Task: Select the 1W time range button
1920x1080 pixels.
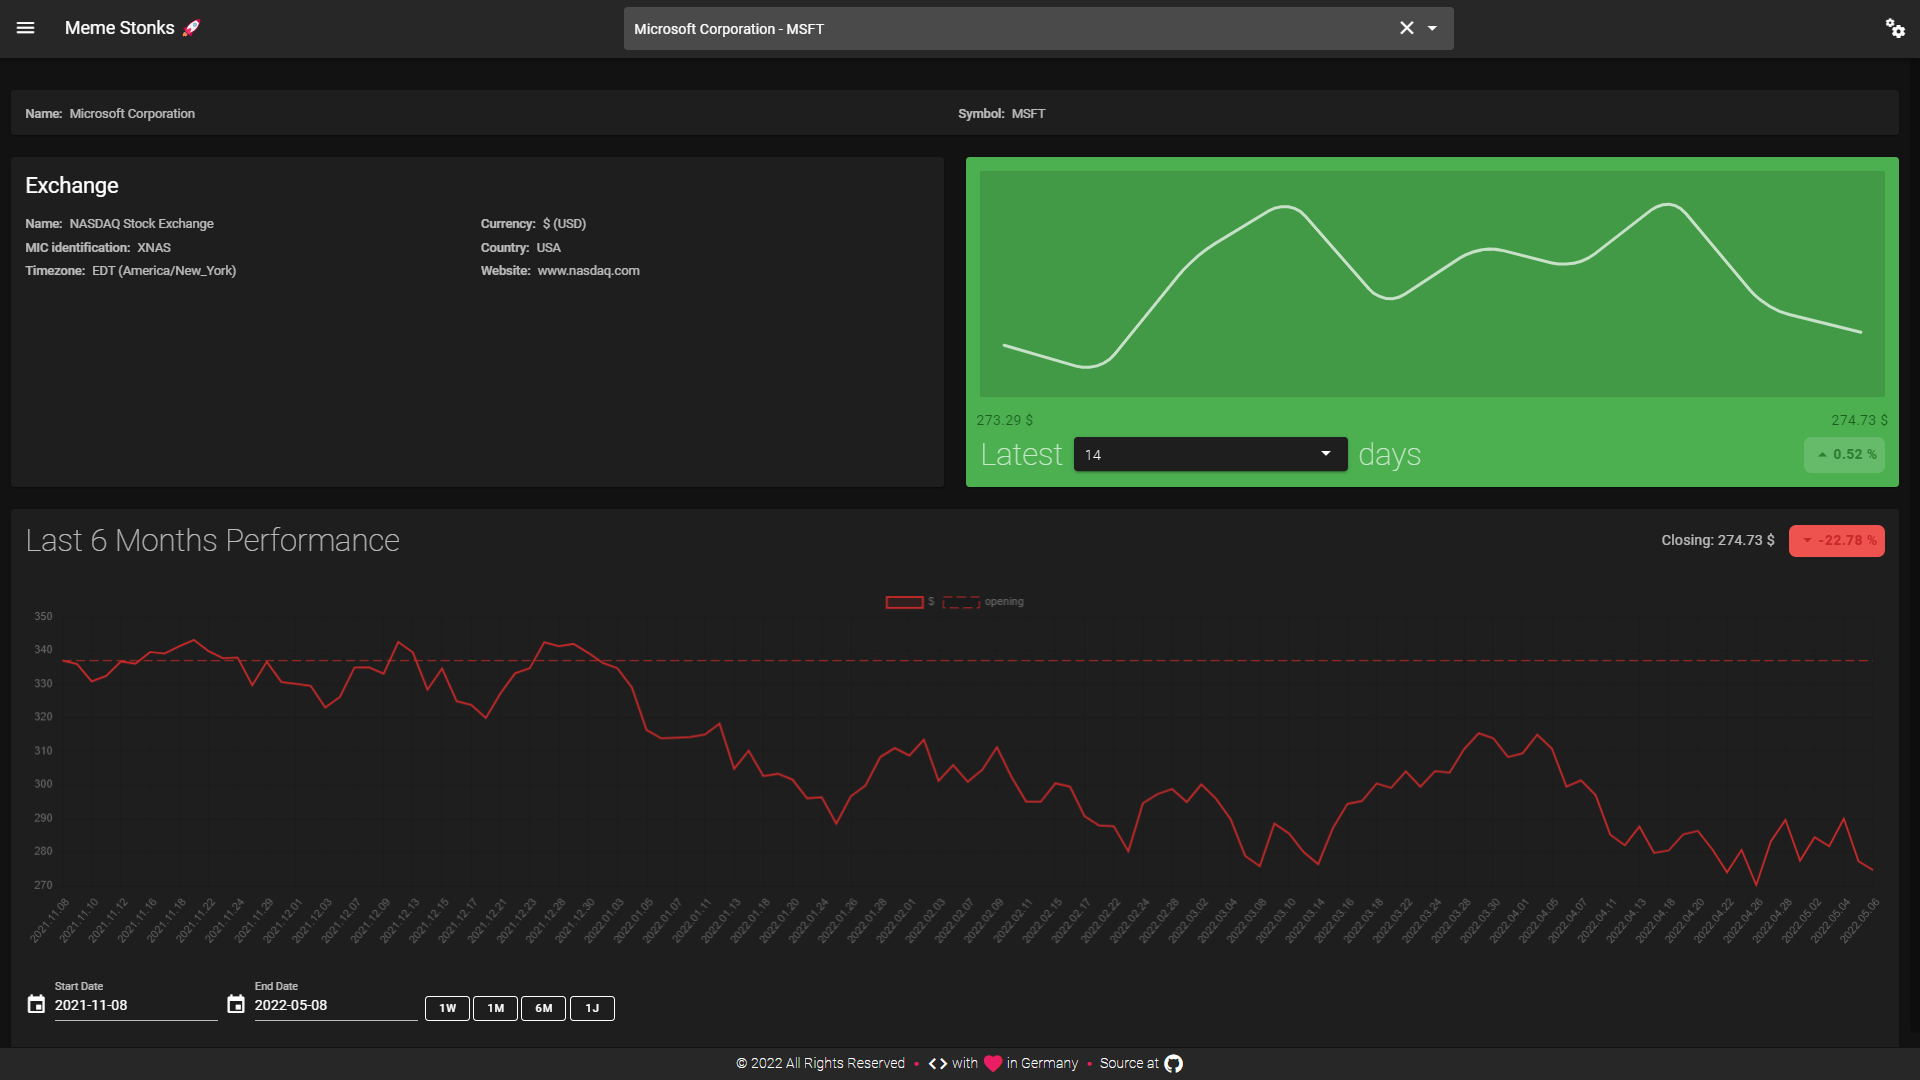Action: [447, 1008]
